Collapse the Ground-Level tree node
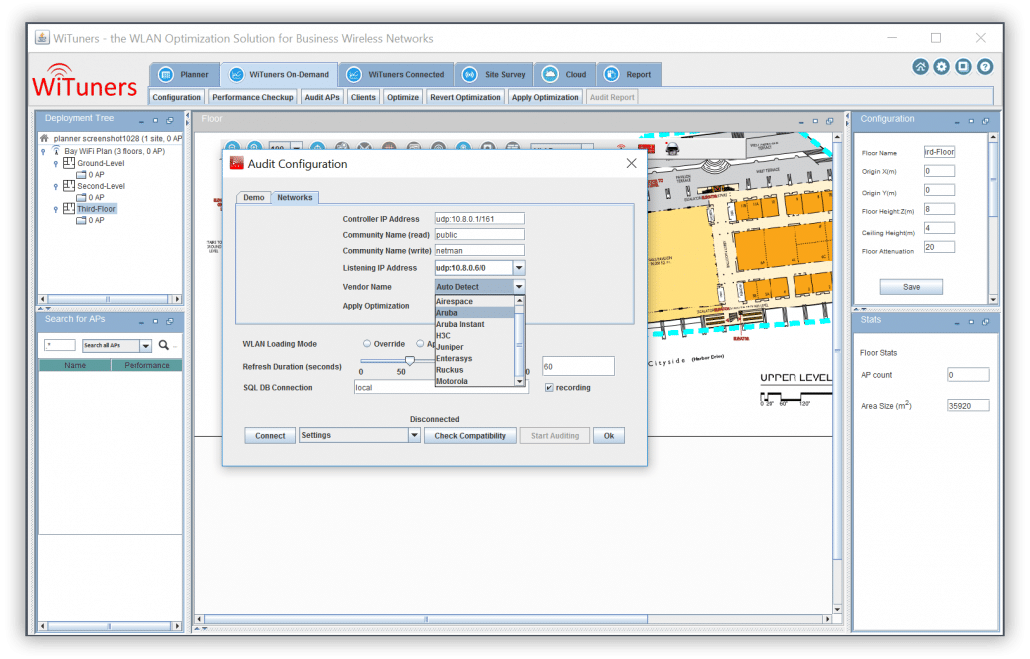The image size is (1030, 659). tap(56, 164)
